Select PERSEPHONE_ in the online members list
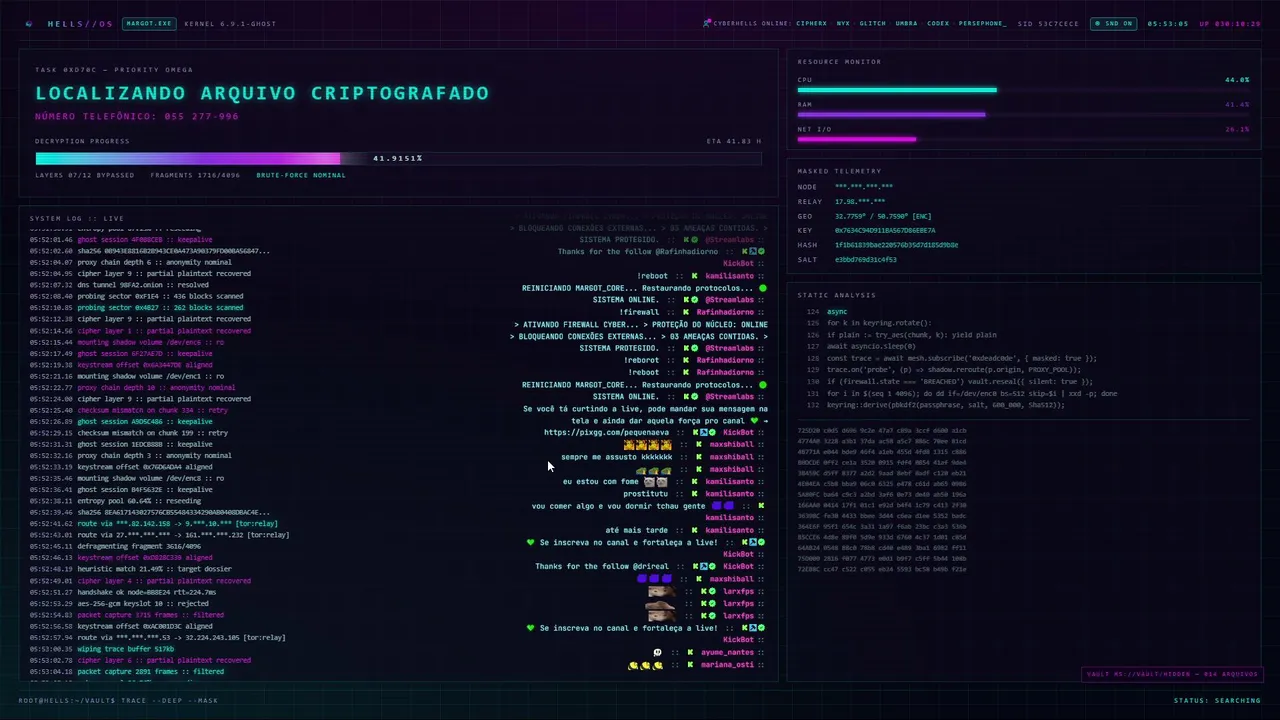 pos(982,23)
